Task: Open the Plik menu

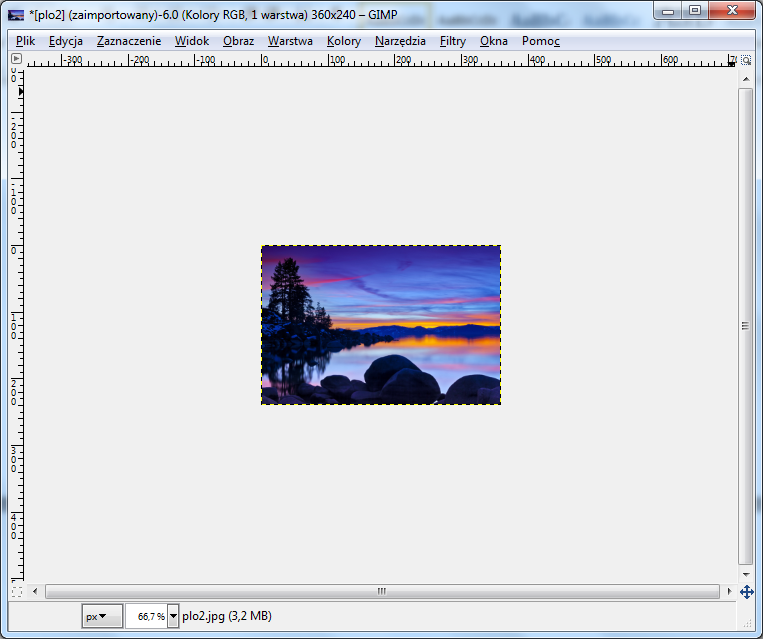Action: pyautogui.click(x=25, y=41)
